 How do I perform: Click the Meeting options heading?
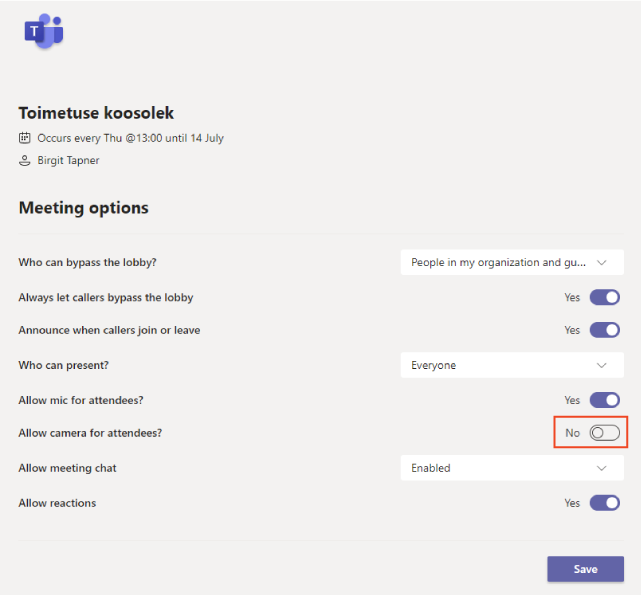(x=83, y=208)
